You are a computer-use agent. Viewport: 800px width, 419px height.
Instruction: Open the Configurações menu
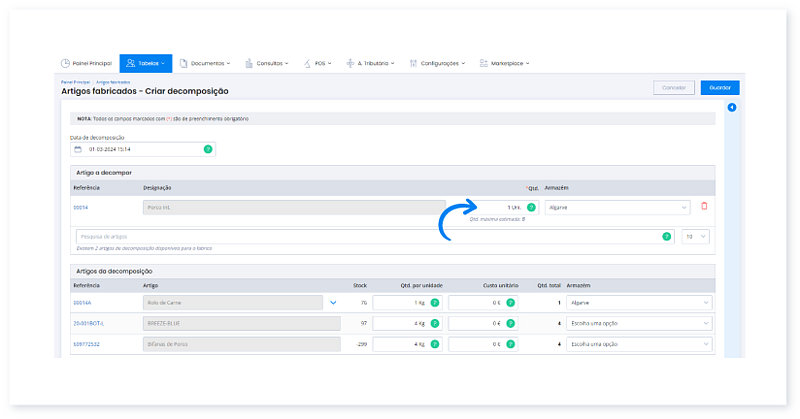pos(438,63)
